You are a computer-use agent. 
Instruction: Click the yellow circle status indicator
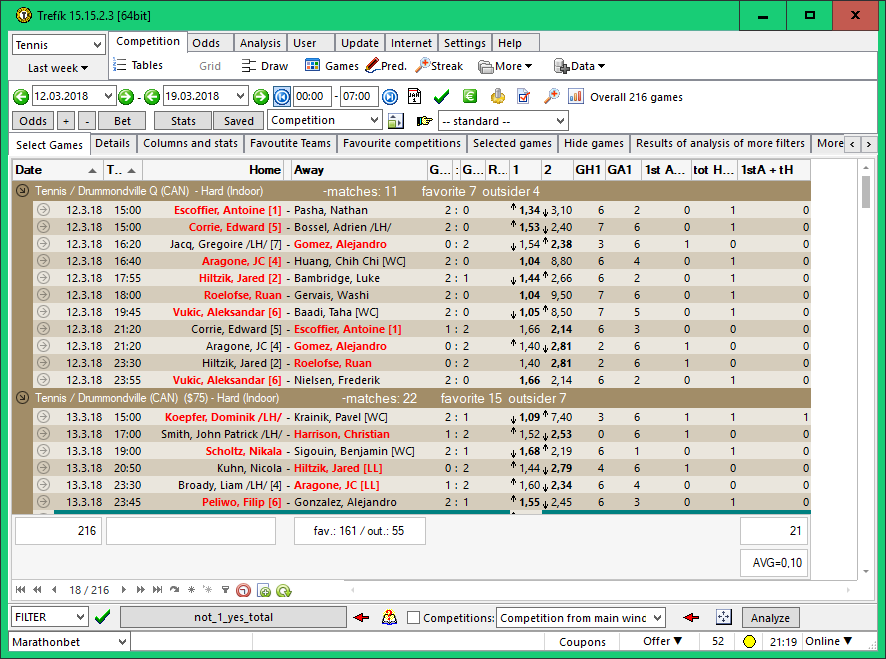pos(749,642)
